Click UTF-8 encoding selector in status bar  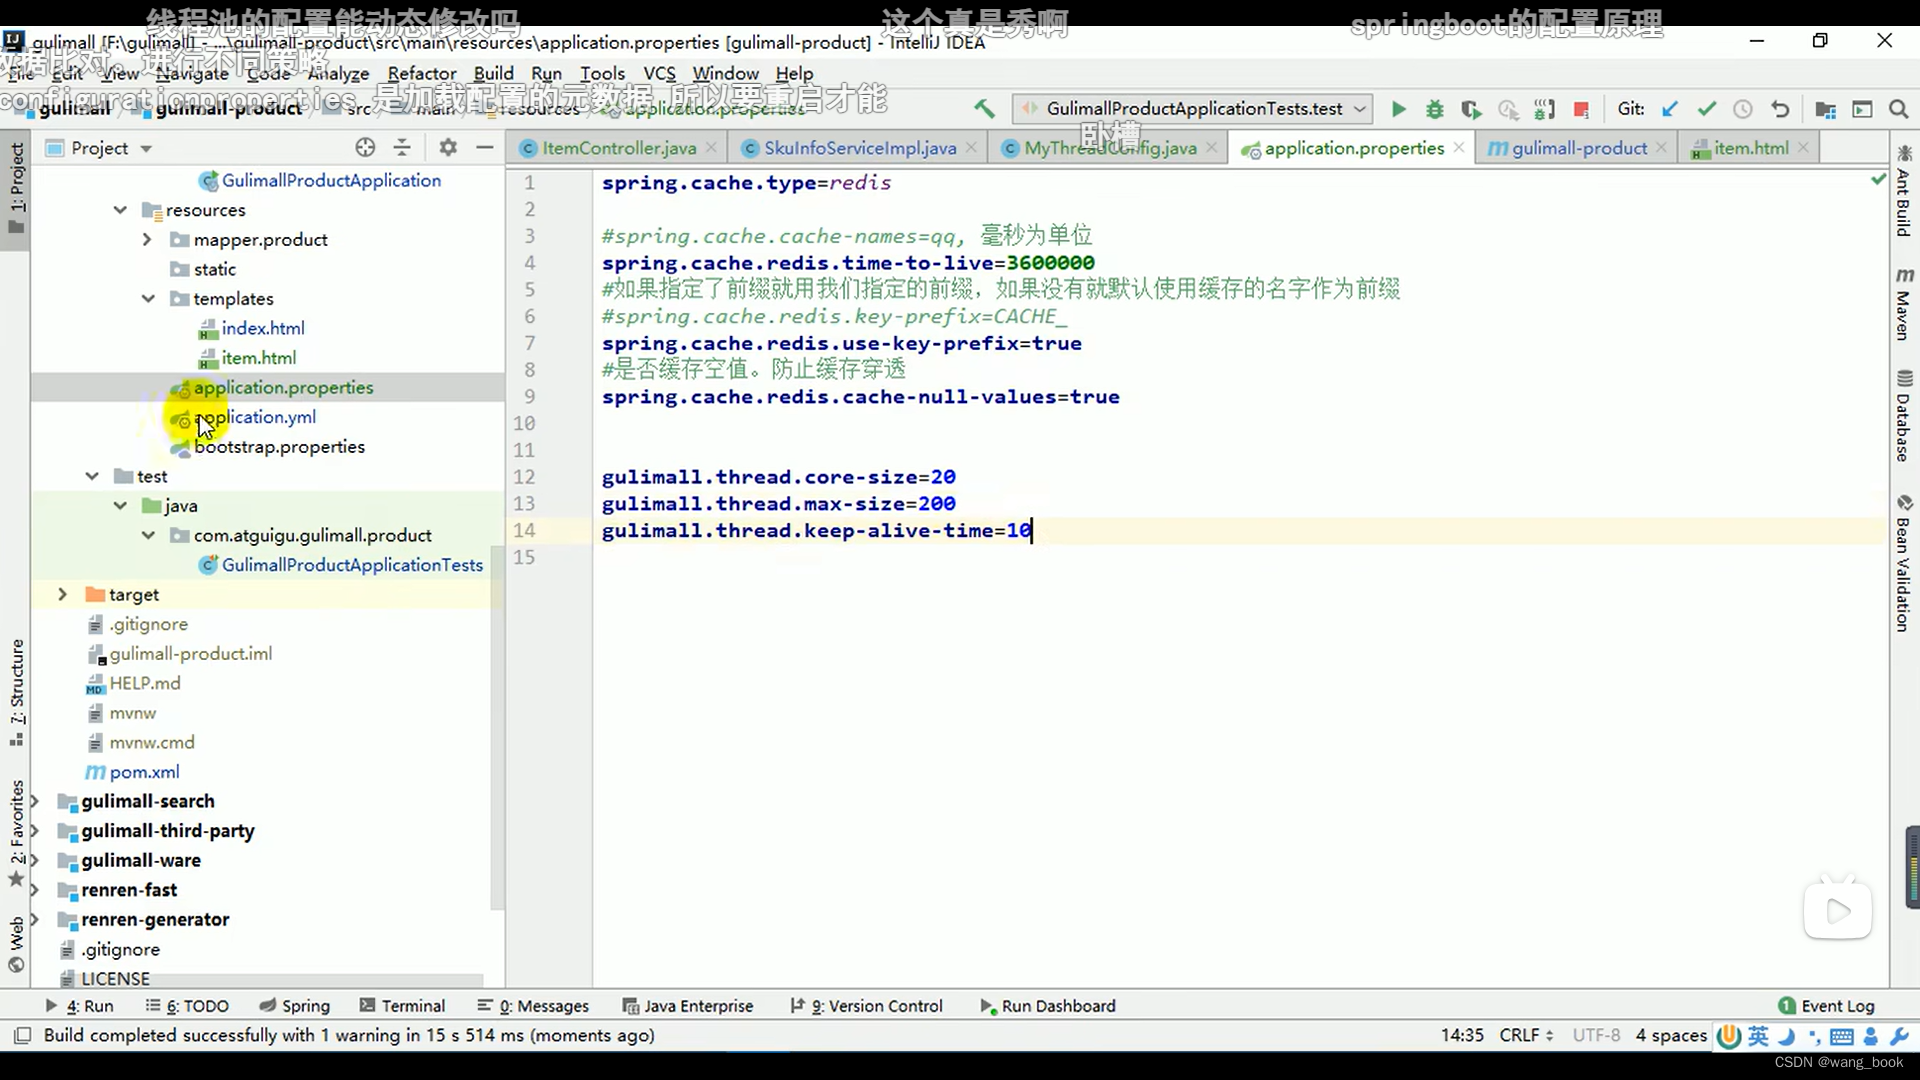(x=1596, y=1035)
